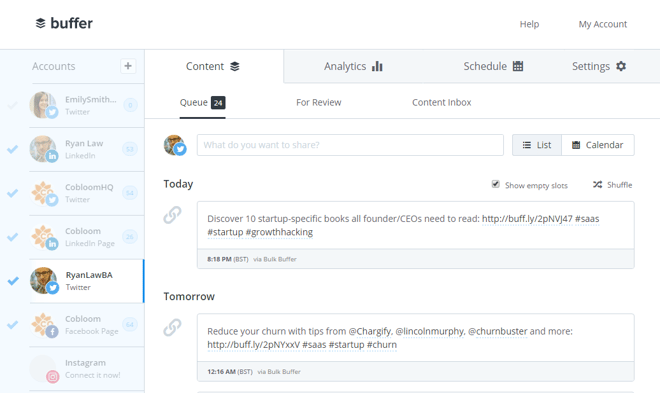Toggle checkmark for RyanLawBA account
The height and width of the screenshot is (393, 660).
[13, 281]
